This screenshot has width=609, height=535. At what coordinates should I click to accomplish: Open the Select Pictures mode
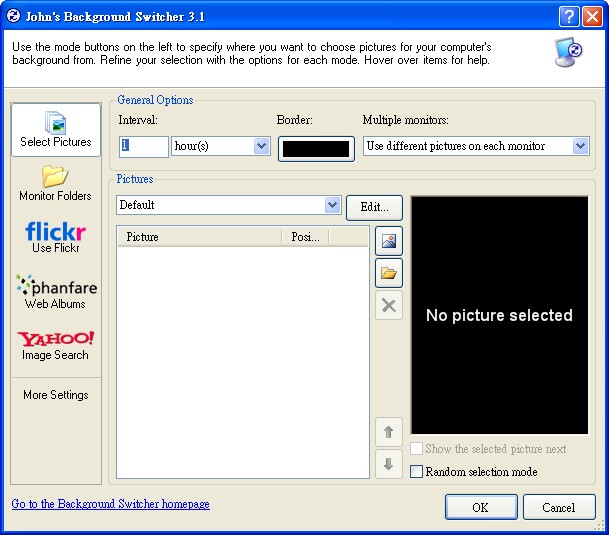(56, 130)
